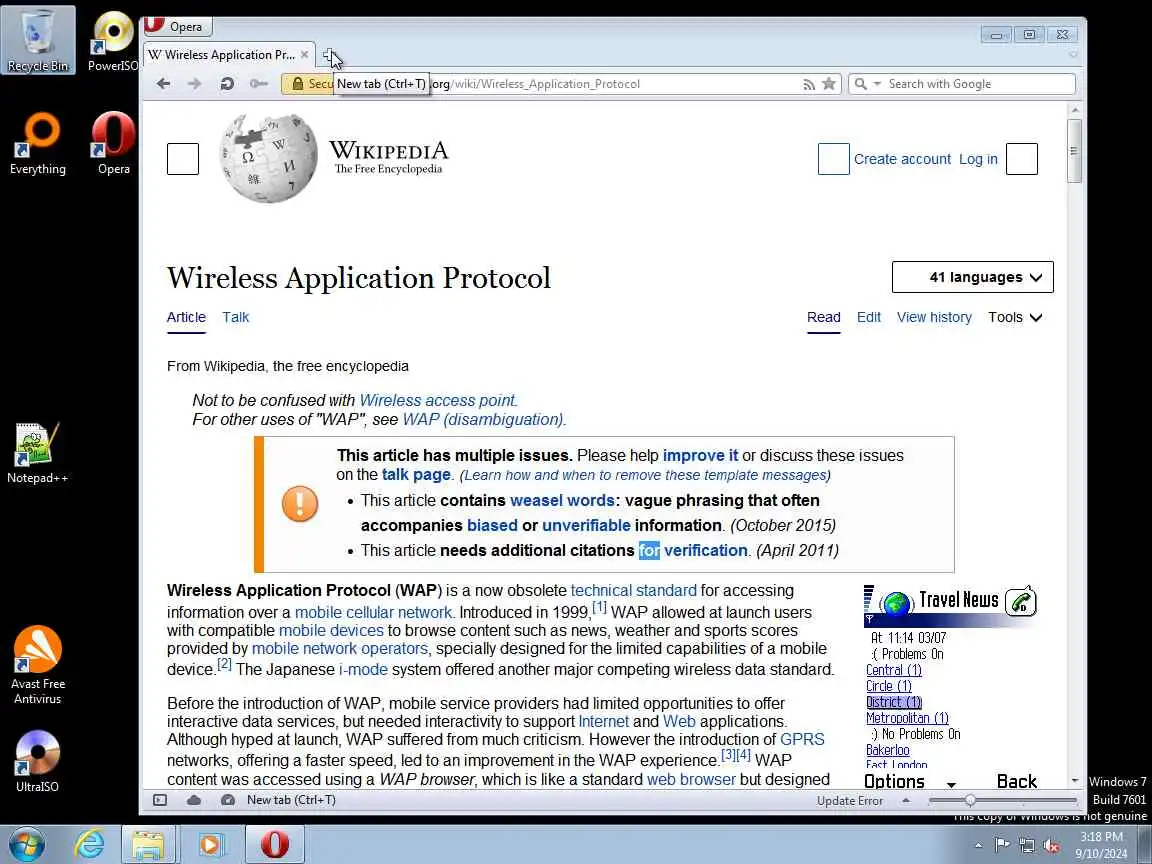Open technical standard link
This screenshot has height=864, width=1152.
pyautogui.click(x=633, y=591)
